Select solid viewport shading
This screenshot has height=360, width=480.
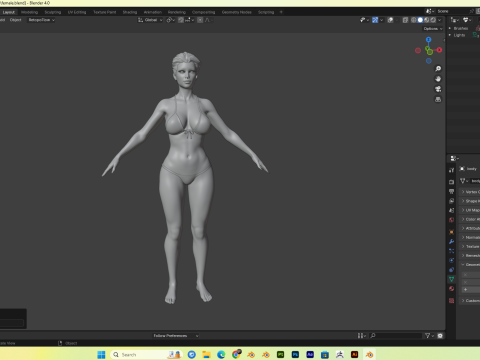[420, 20]
